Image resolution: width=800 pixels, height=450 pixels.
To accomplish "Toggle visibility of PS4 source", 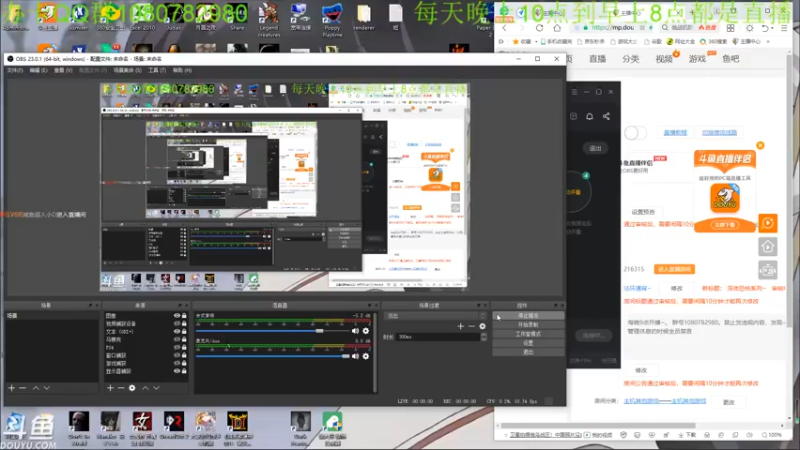I will coord(177,347).
